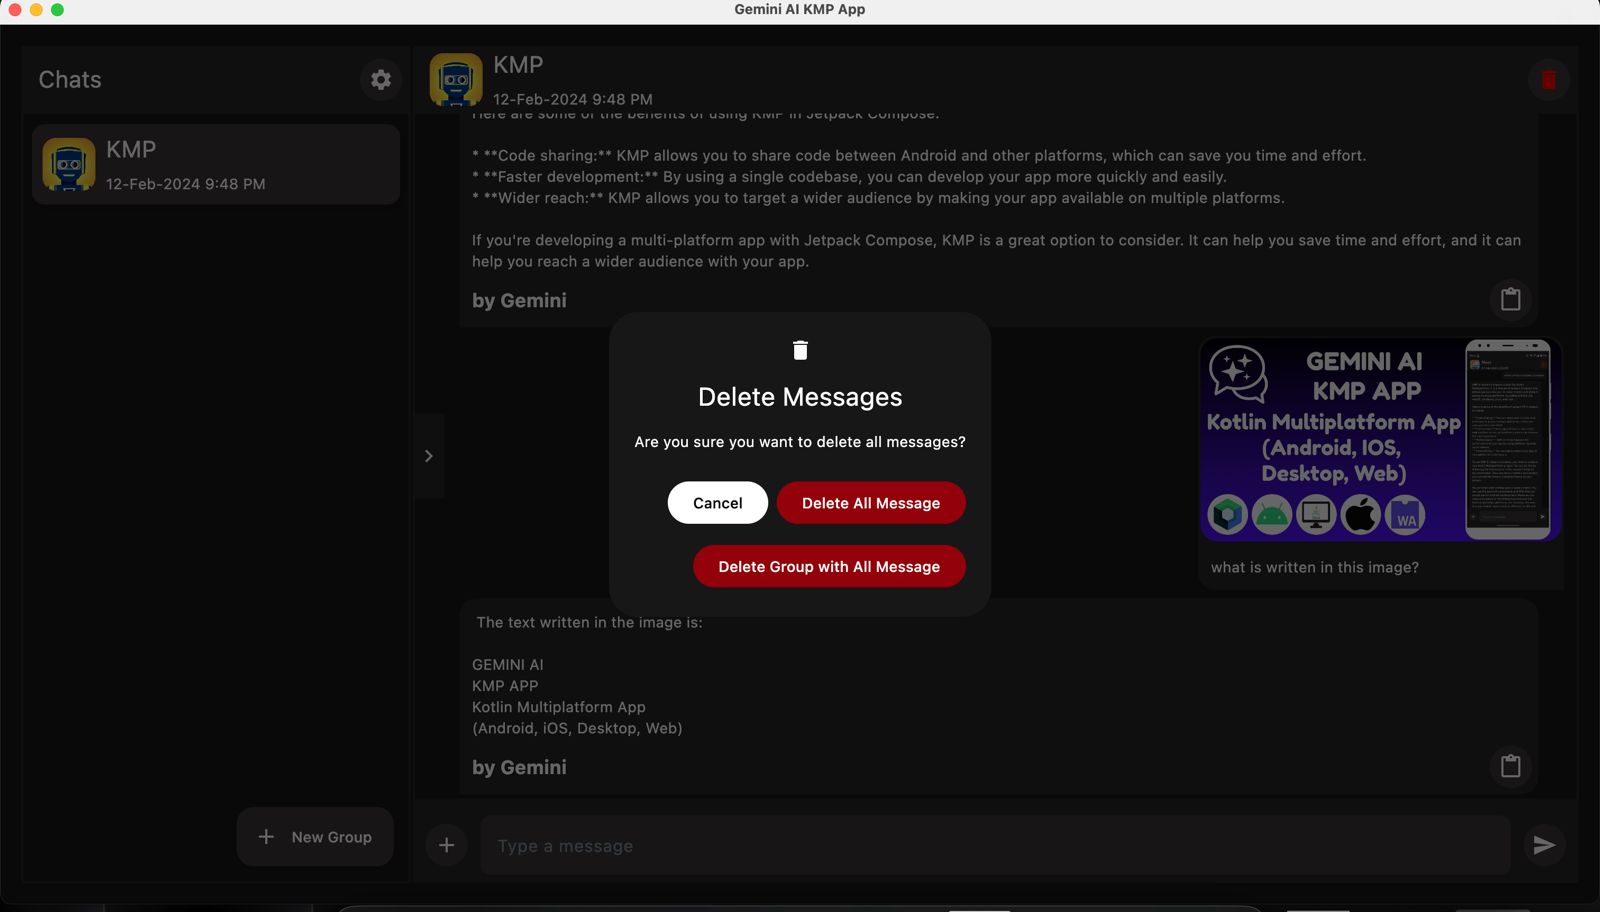Create a New Group
This screenshot has height=912, width=1600.
tap(315, 837)
